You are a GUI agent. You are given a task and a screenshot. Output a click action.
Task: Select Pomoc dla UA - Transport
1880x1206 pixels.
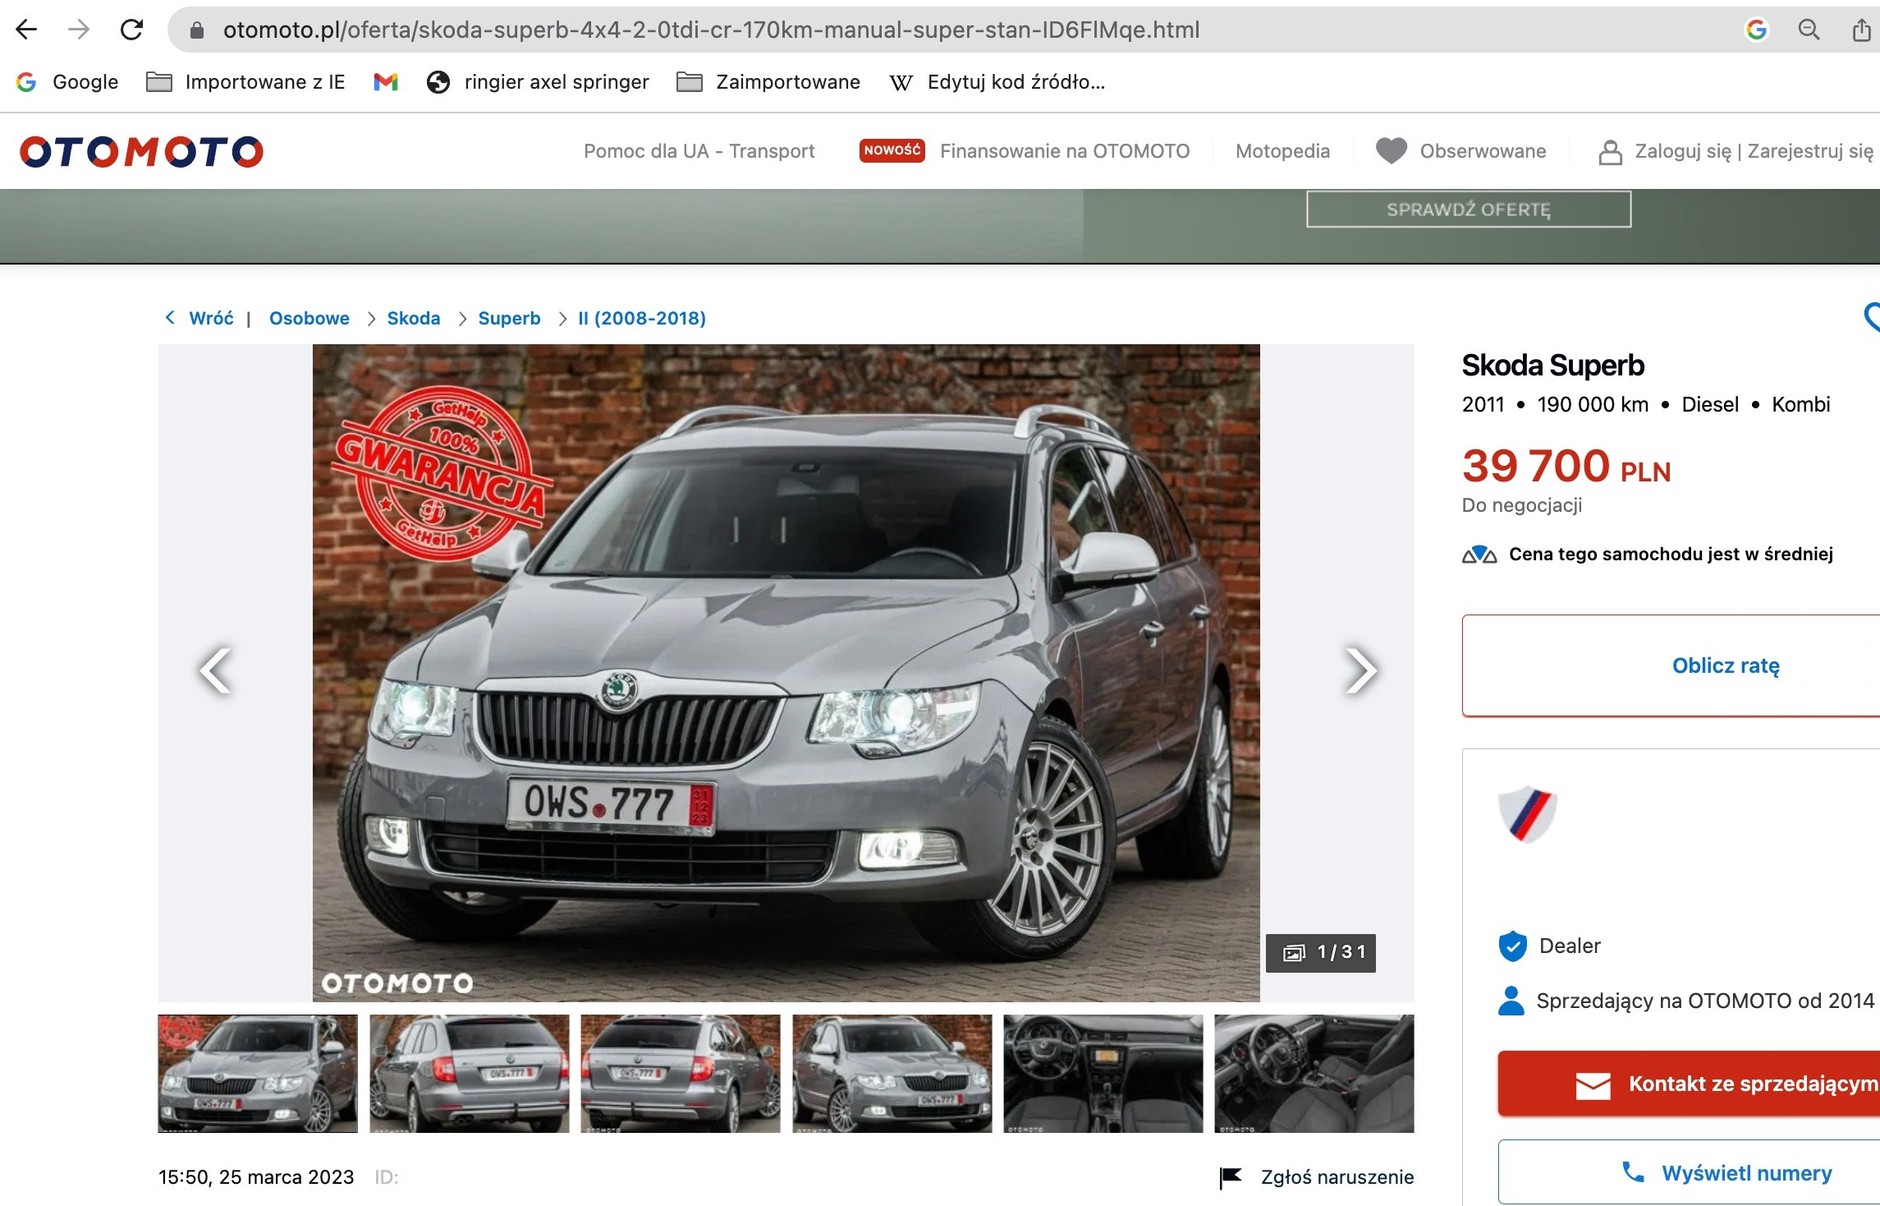(699, 151)
